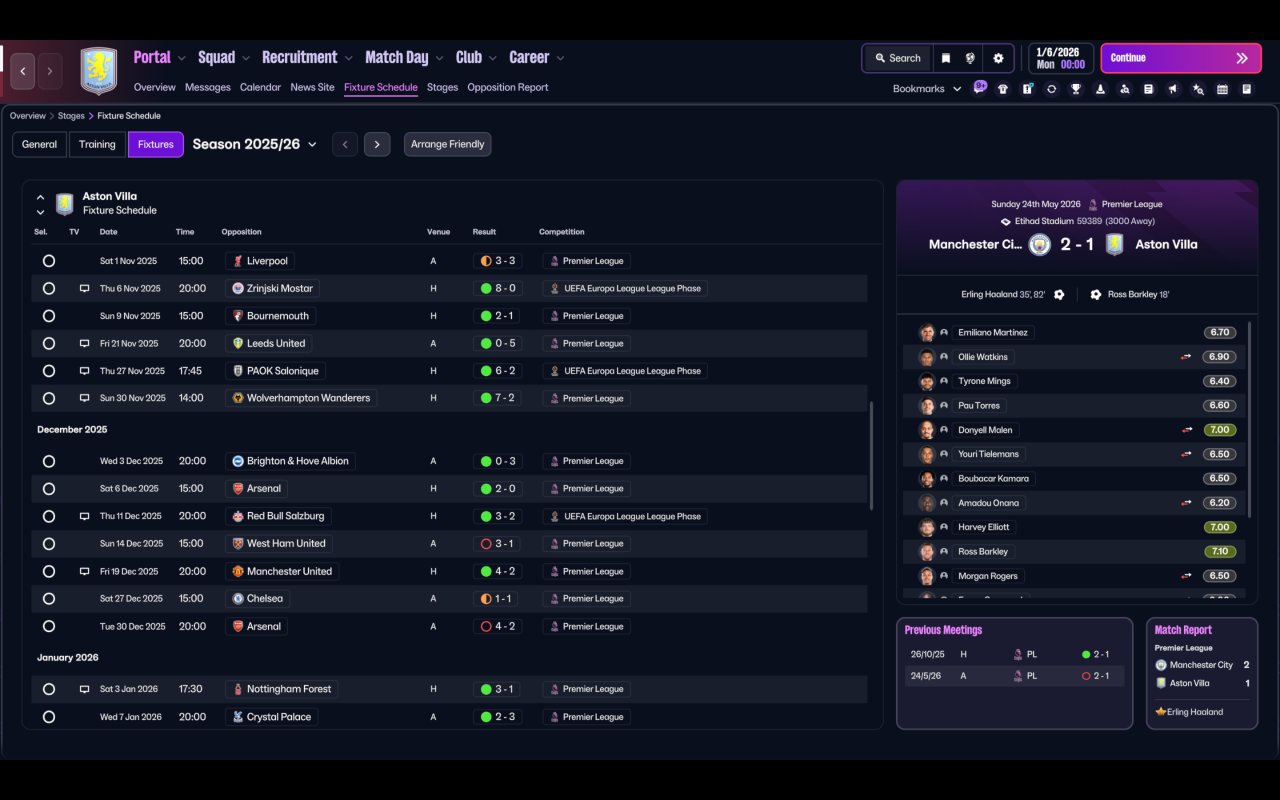Viewport: 1280px width, 800px height.
Task: Select the Wolverhampton Wanderers fixture radio button
Action: [49, 398]
